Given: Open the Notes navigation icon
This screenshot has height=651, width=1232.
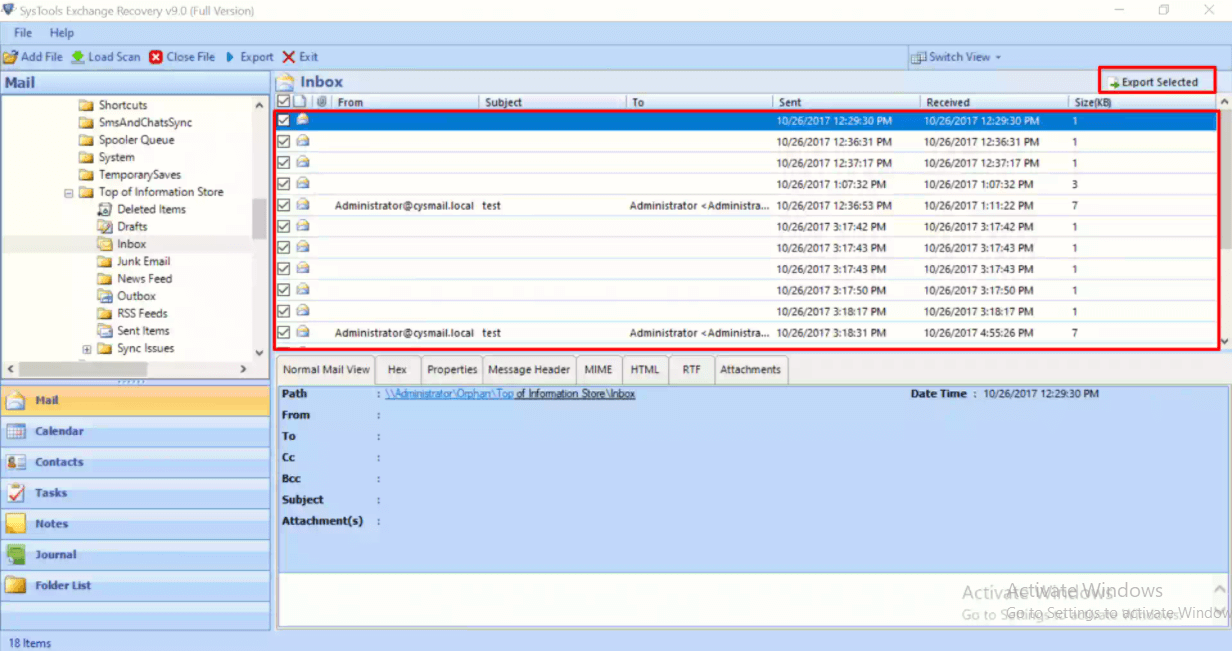Looking at the screenshot, I should pyautogui.click(x=16, y=524).
